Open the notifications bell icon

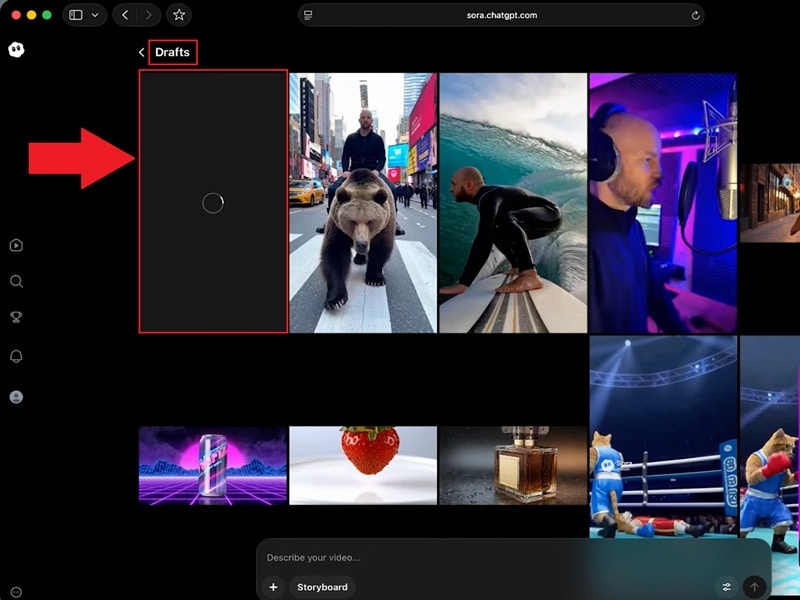coord(16,354)
